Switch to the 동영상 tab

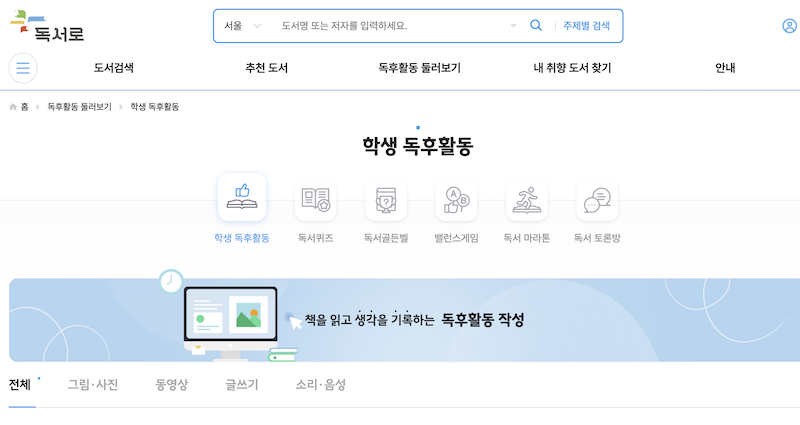coord(171,385)
